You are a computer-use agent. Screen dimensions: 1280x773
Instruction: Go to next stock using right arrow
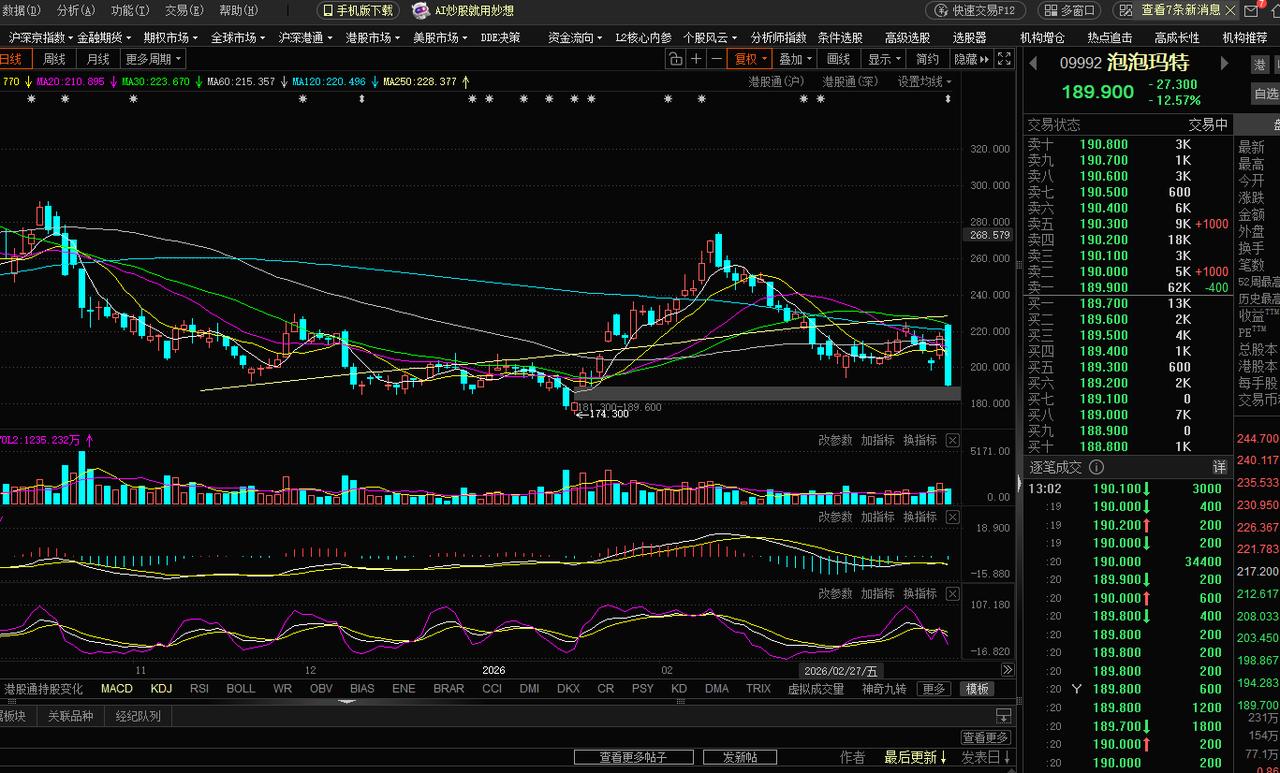(1223, 63)
